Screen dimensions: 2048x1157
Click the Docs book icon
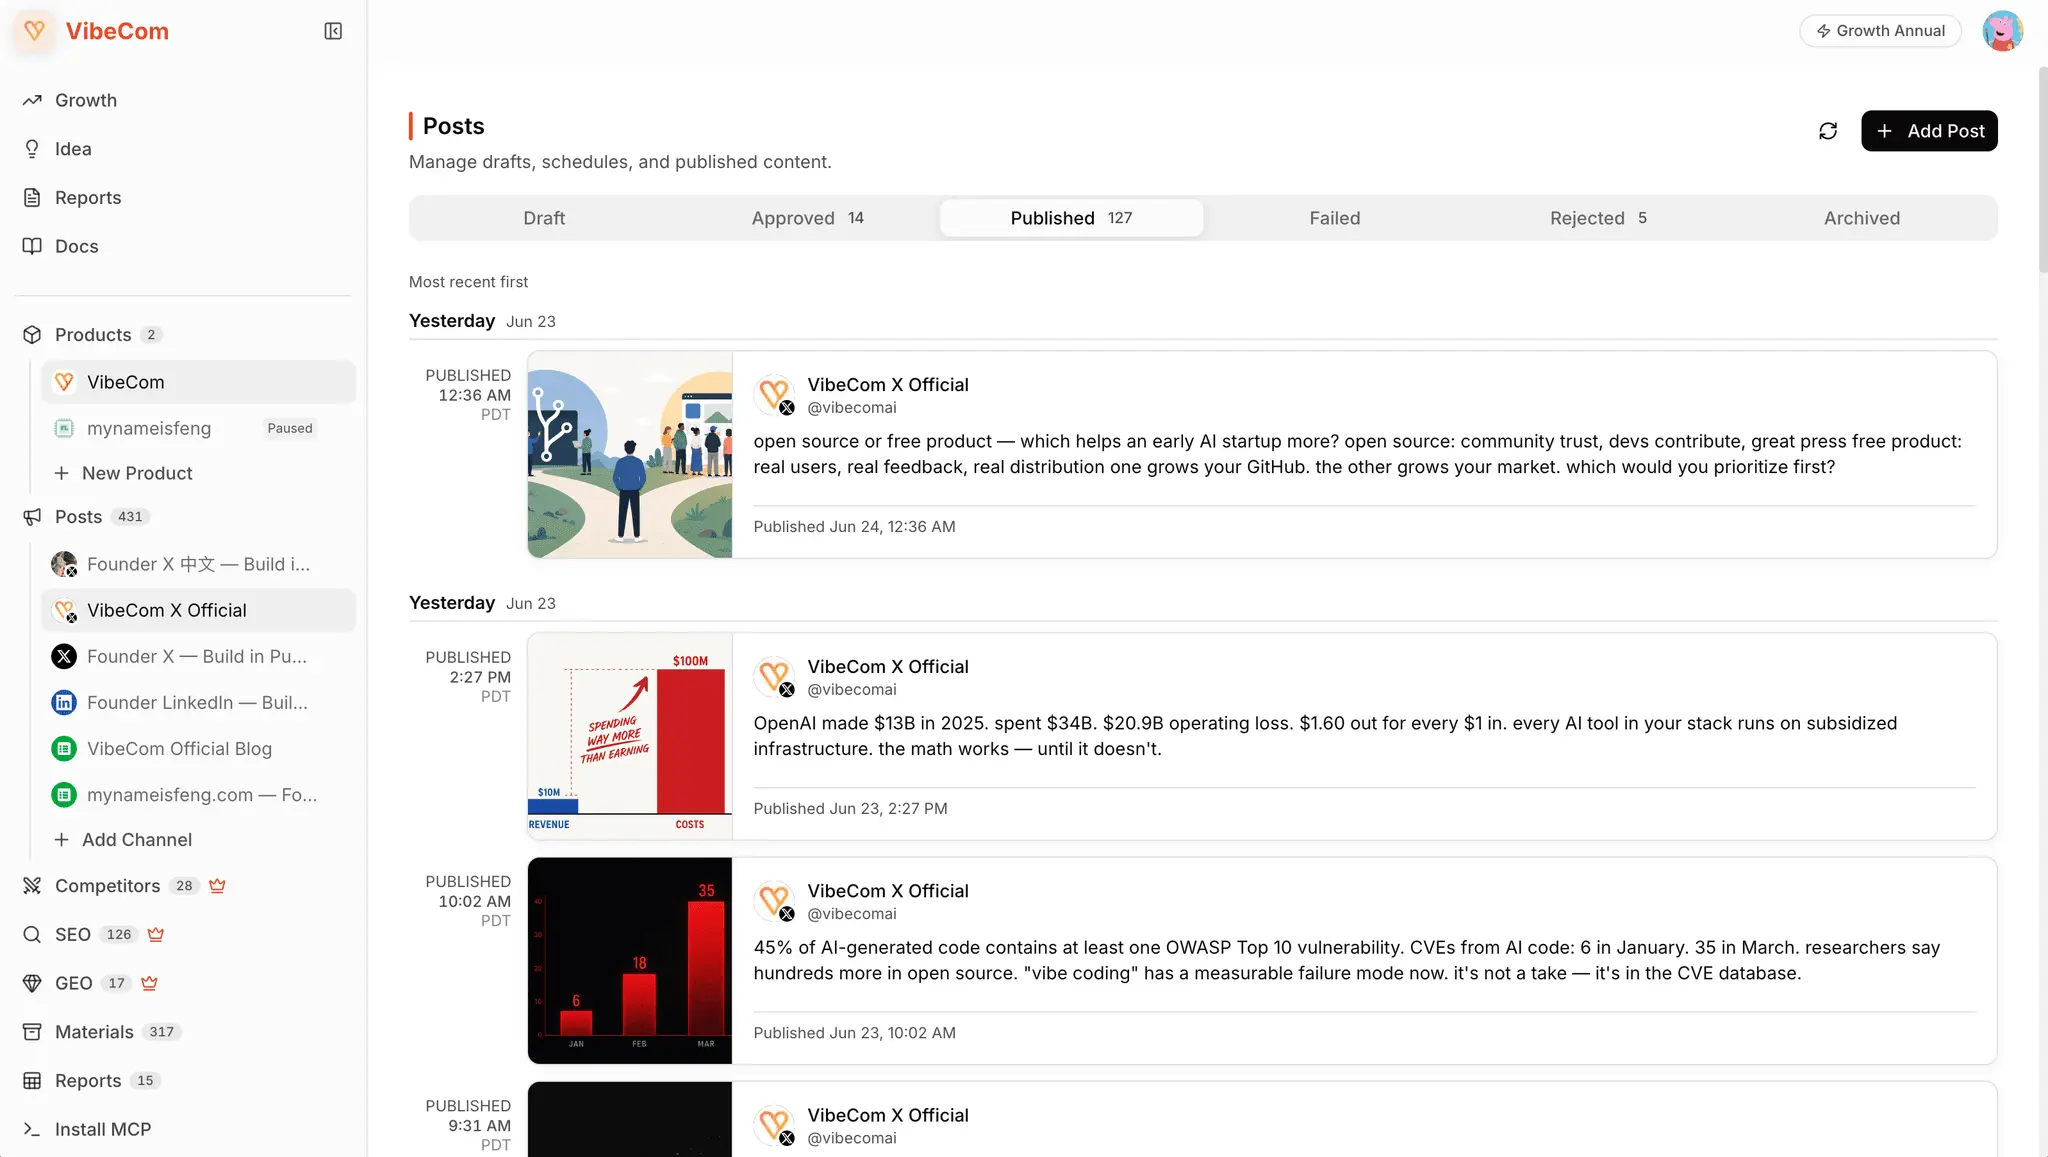[32, 246]
